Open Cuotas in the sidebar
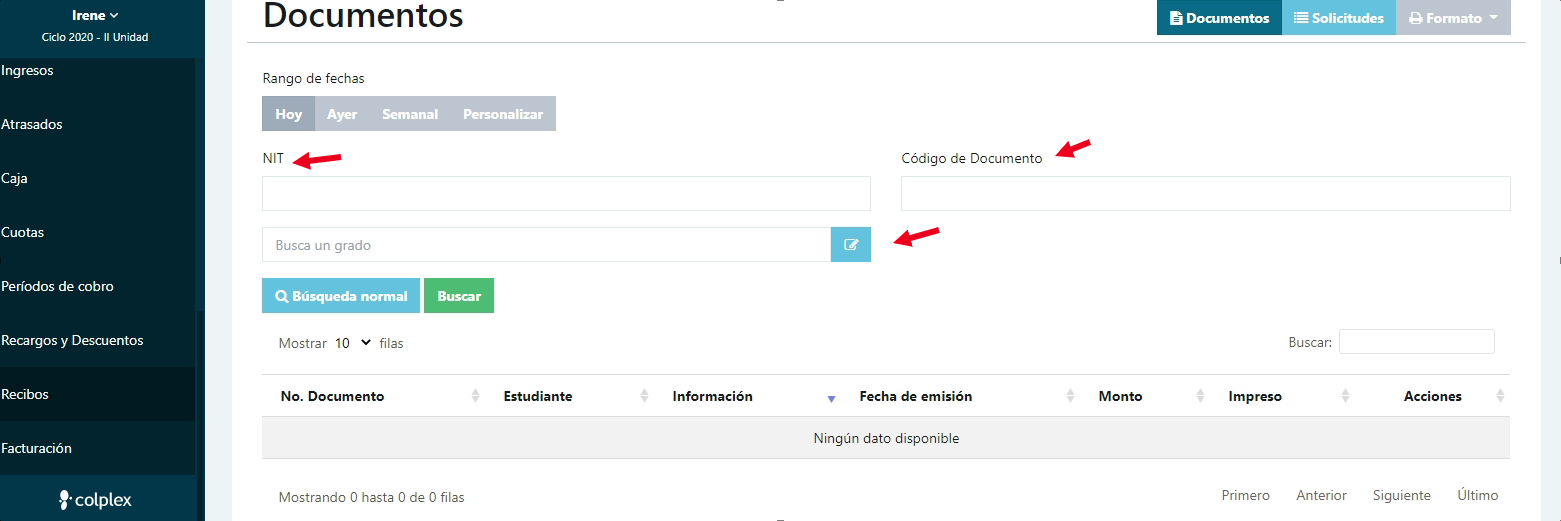 (x=22, y=232)
